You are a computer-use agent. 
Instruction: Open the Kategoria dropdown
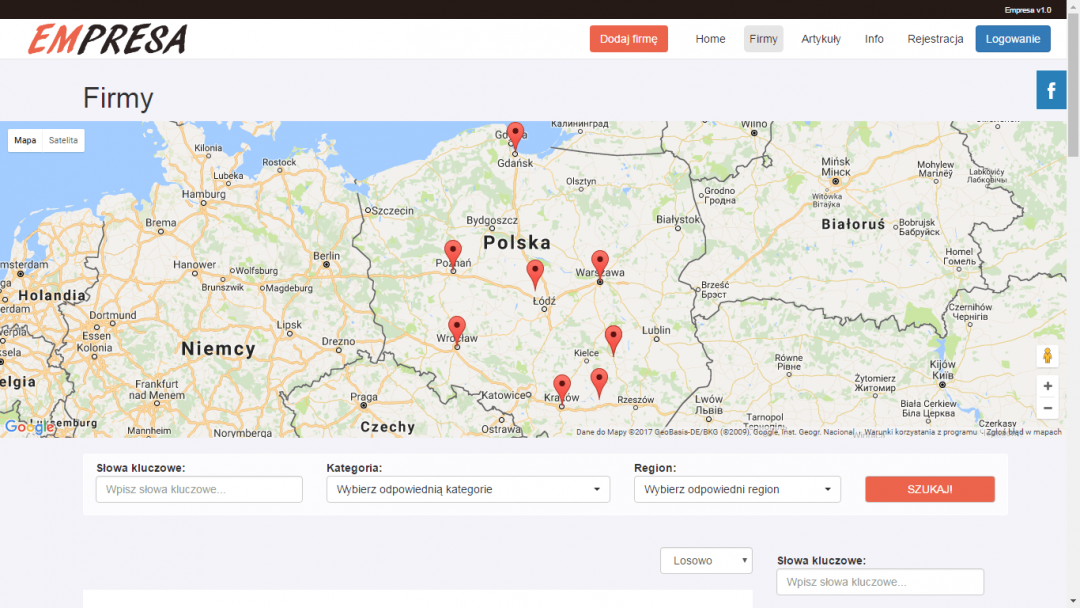click(468, 489)
